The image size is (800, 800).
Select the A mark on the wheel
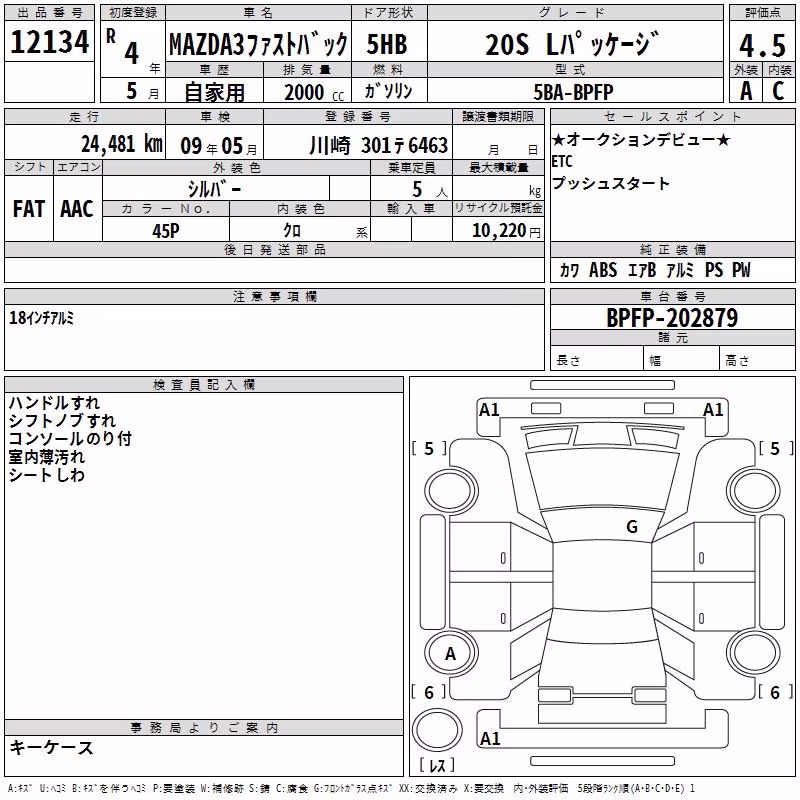451,654
